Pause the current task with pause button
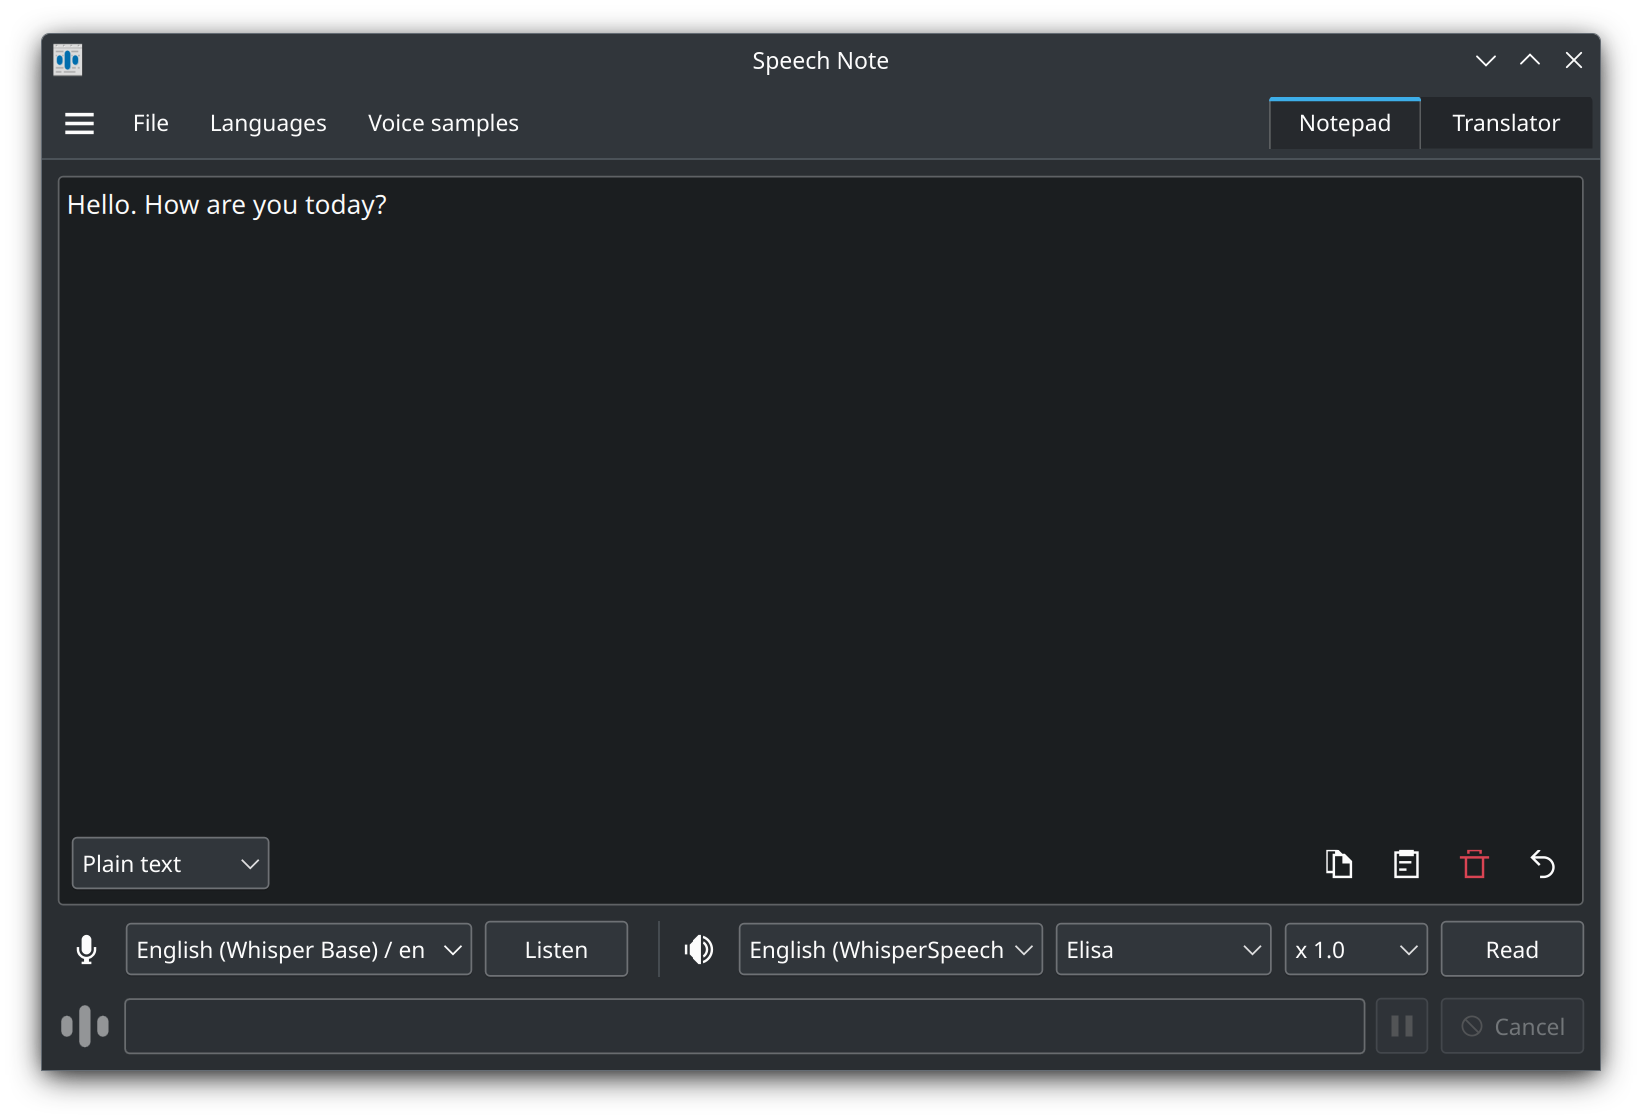Screen dimensions: 1642x1120 point(1402,1026)
